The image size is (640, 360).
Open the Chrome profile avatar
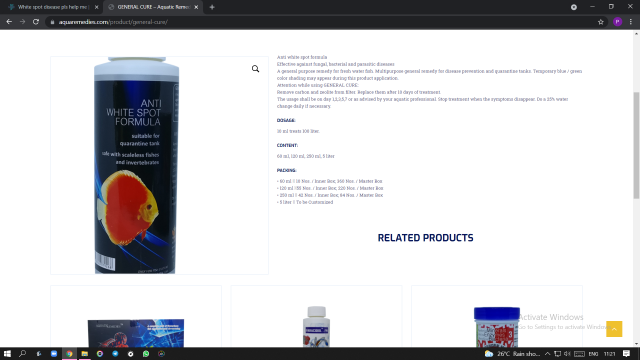(x=618, y=22)
